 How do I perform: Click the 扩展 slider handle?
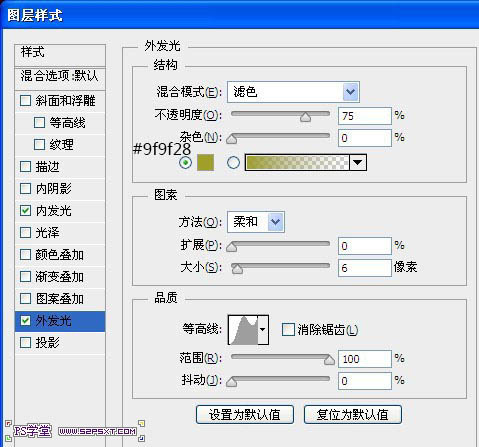click(232, 247)
